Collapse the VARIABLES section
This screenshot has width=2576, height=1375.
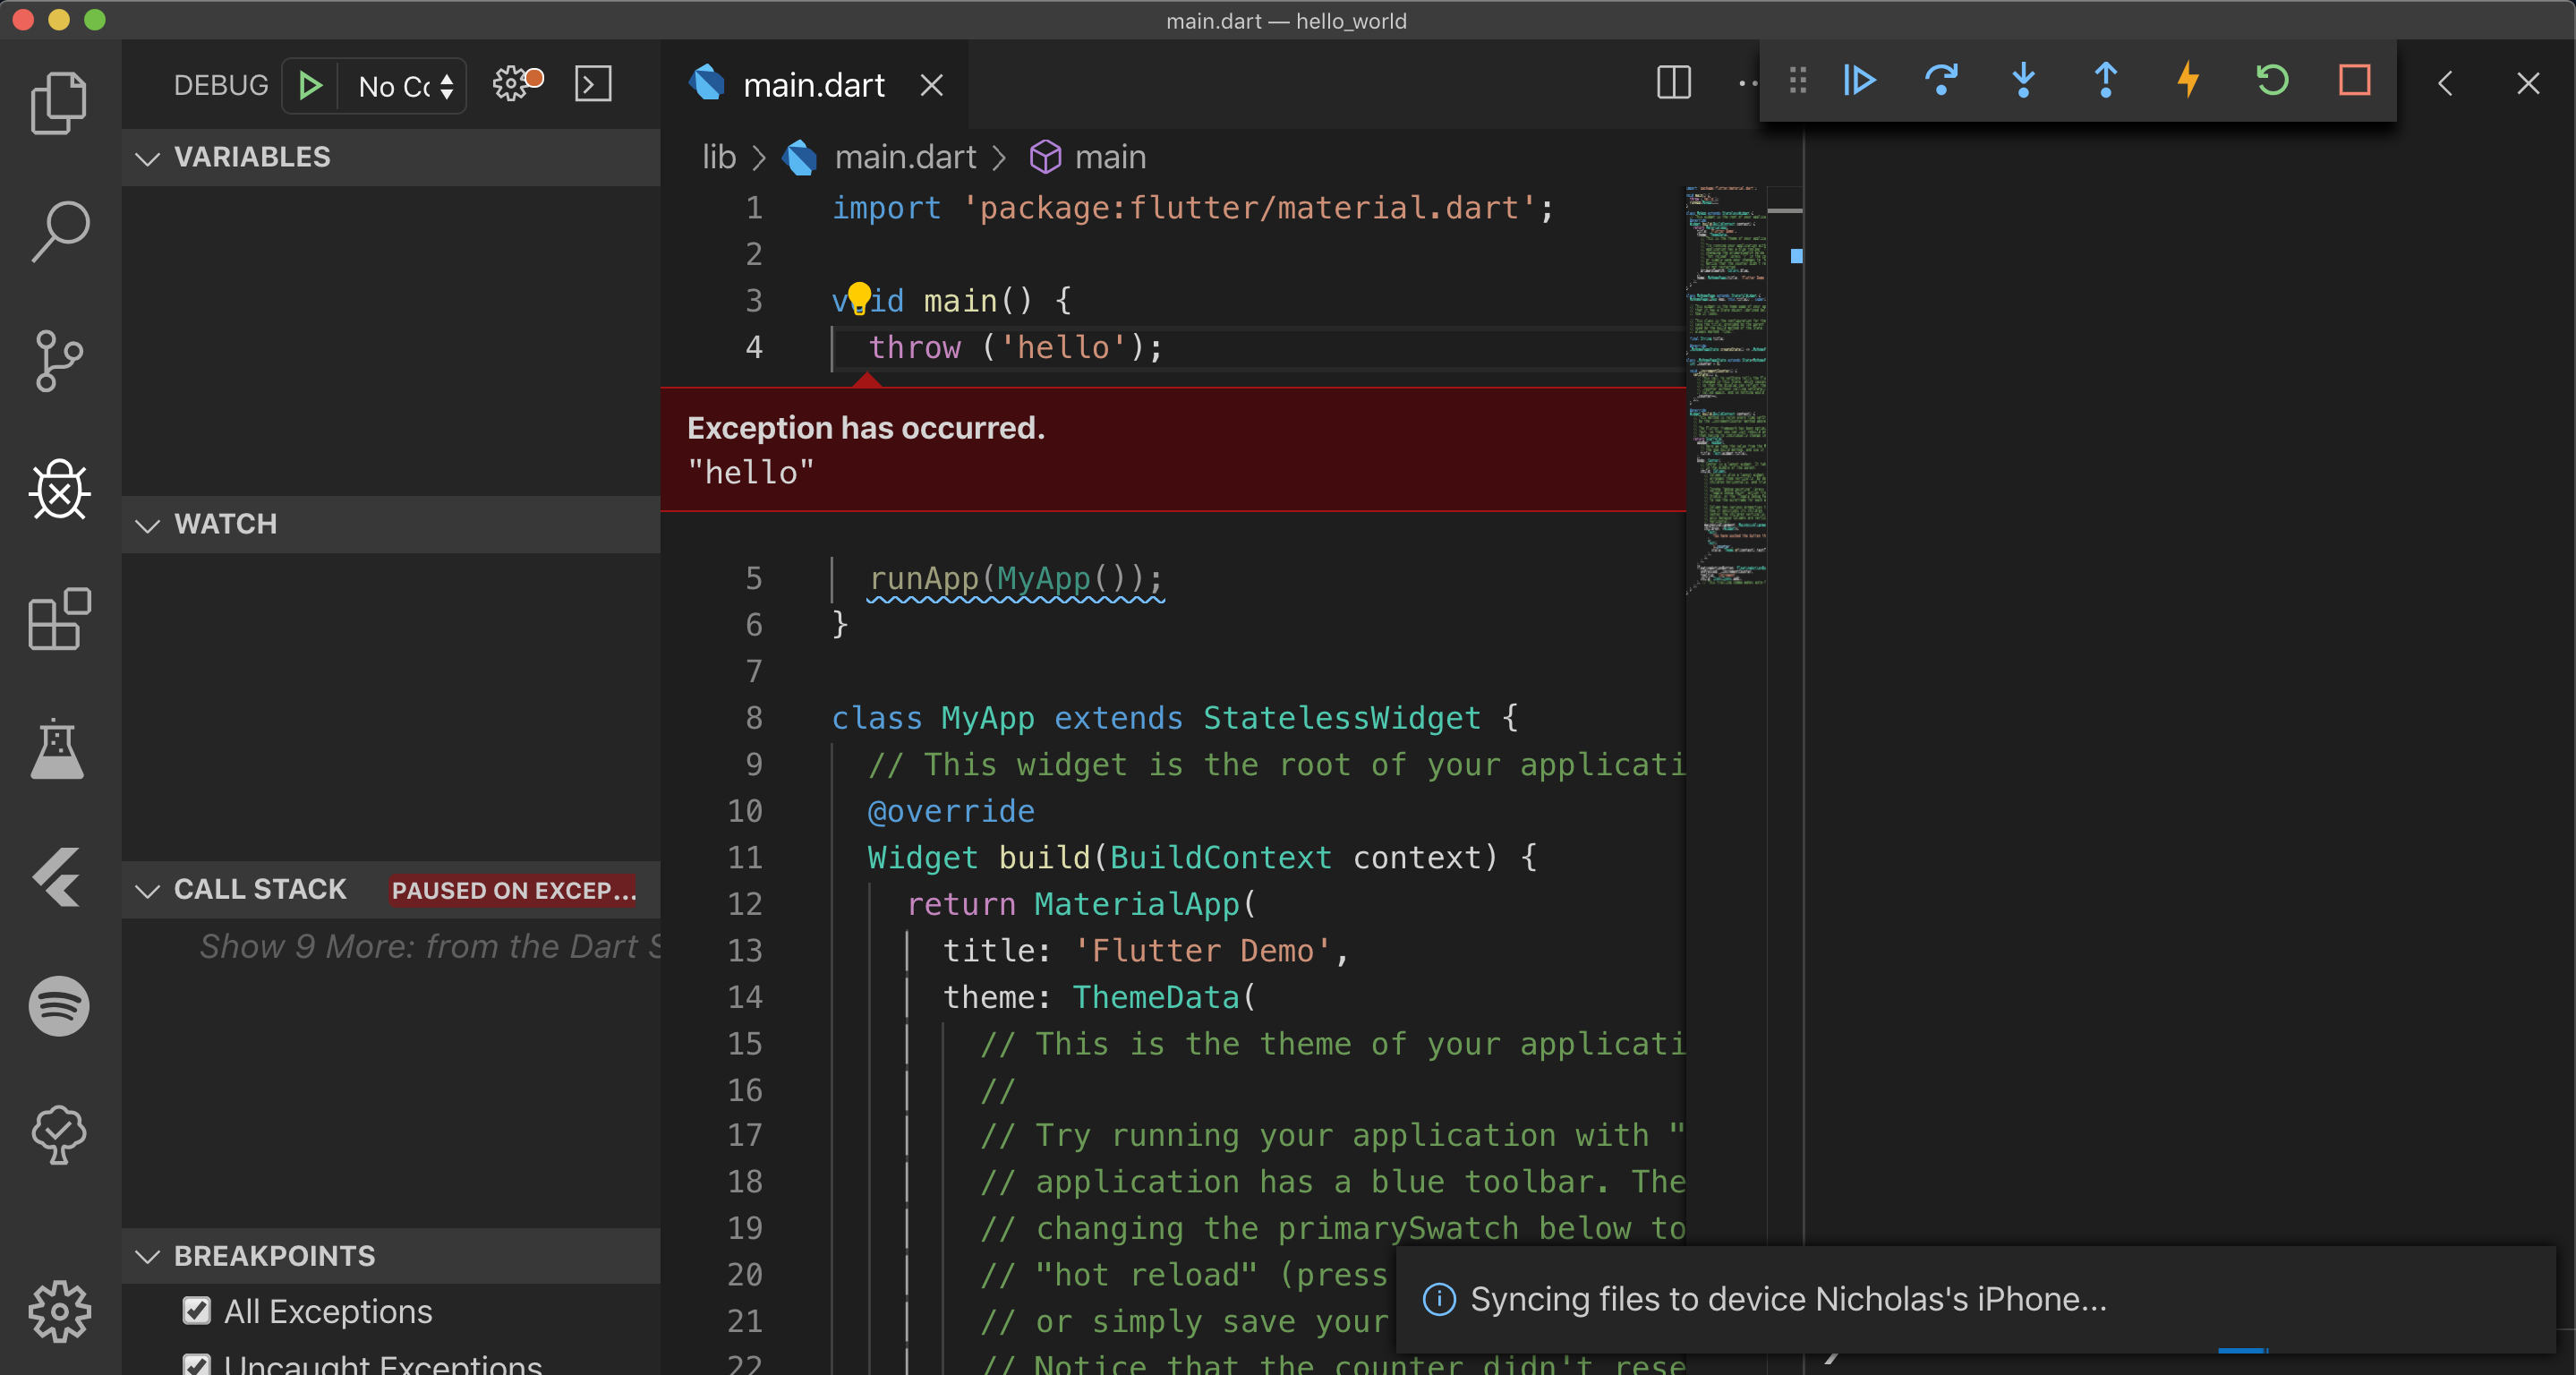(x=147, y=157)
